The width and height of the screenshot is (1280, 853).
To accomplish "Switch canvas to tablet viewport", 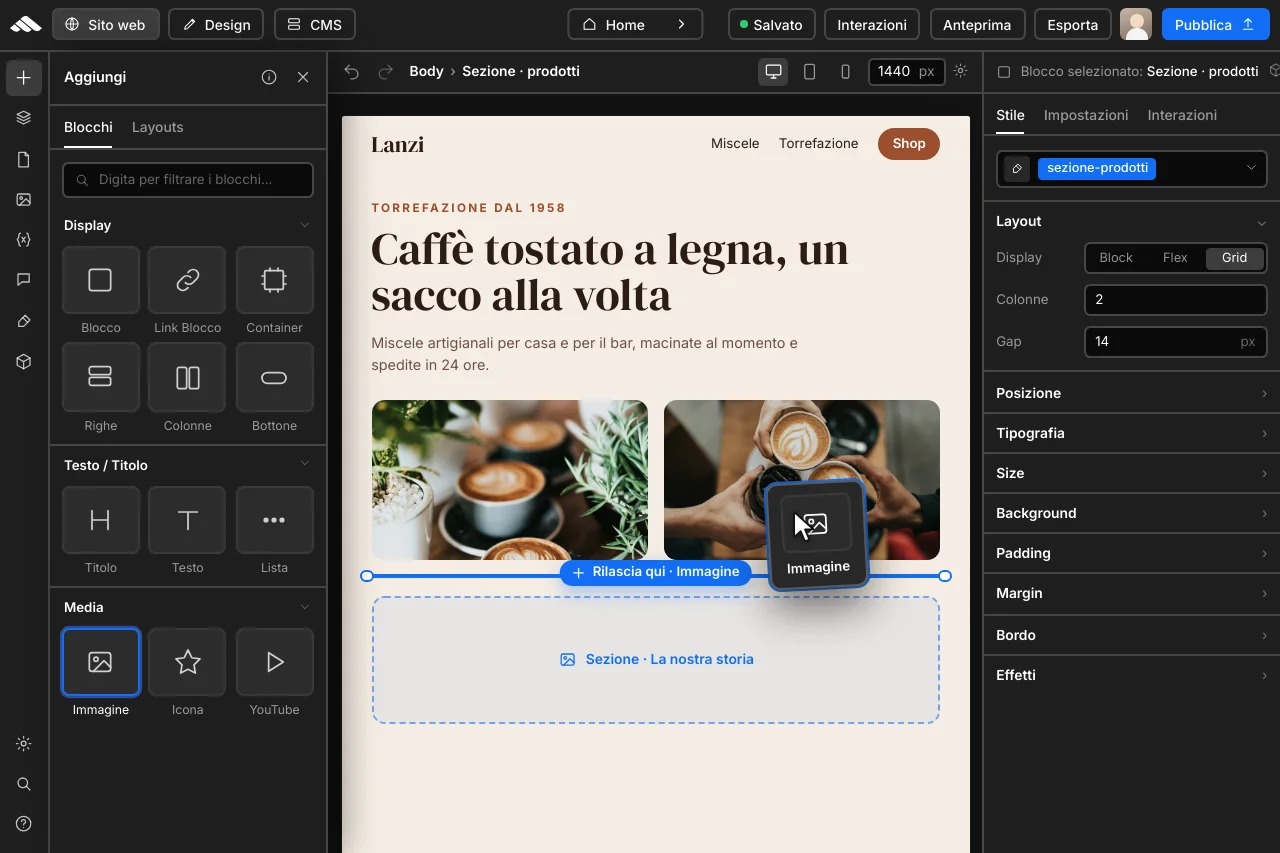I will (810, 71).
